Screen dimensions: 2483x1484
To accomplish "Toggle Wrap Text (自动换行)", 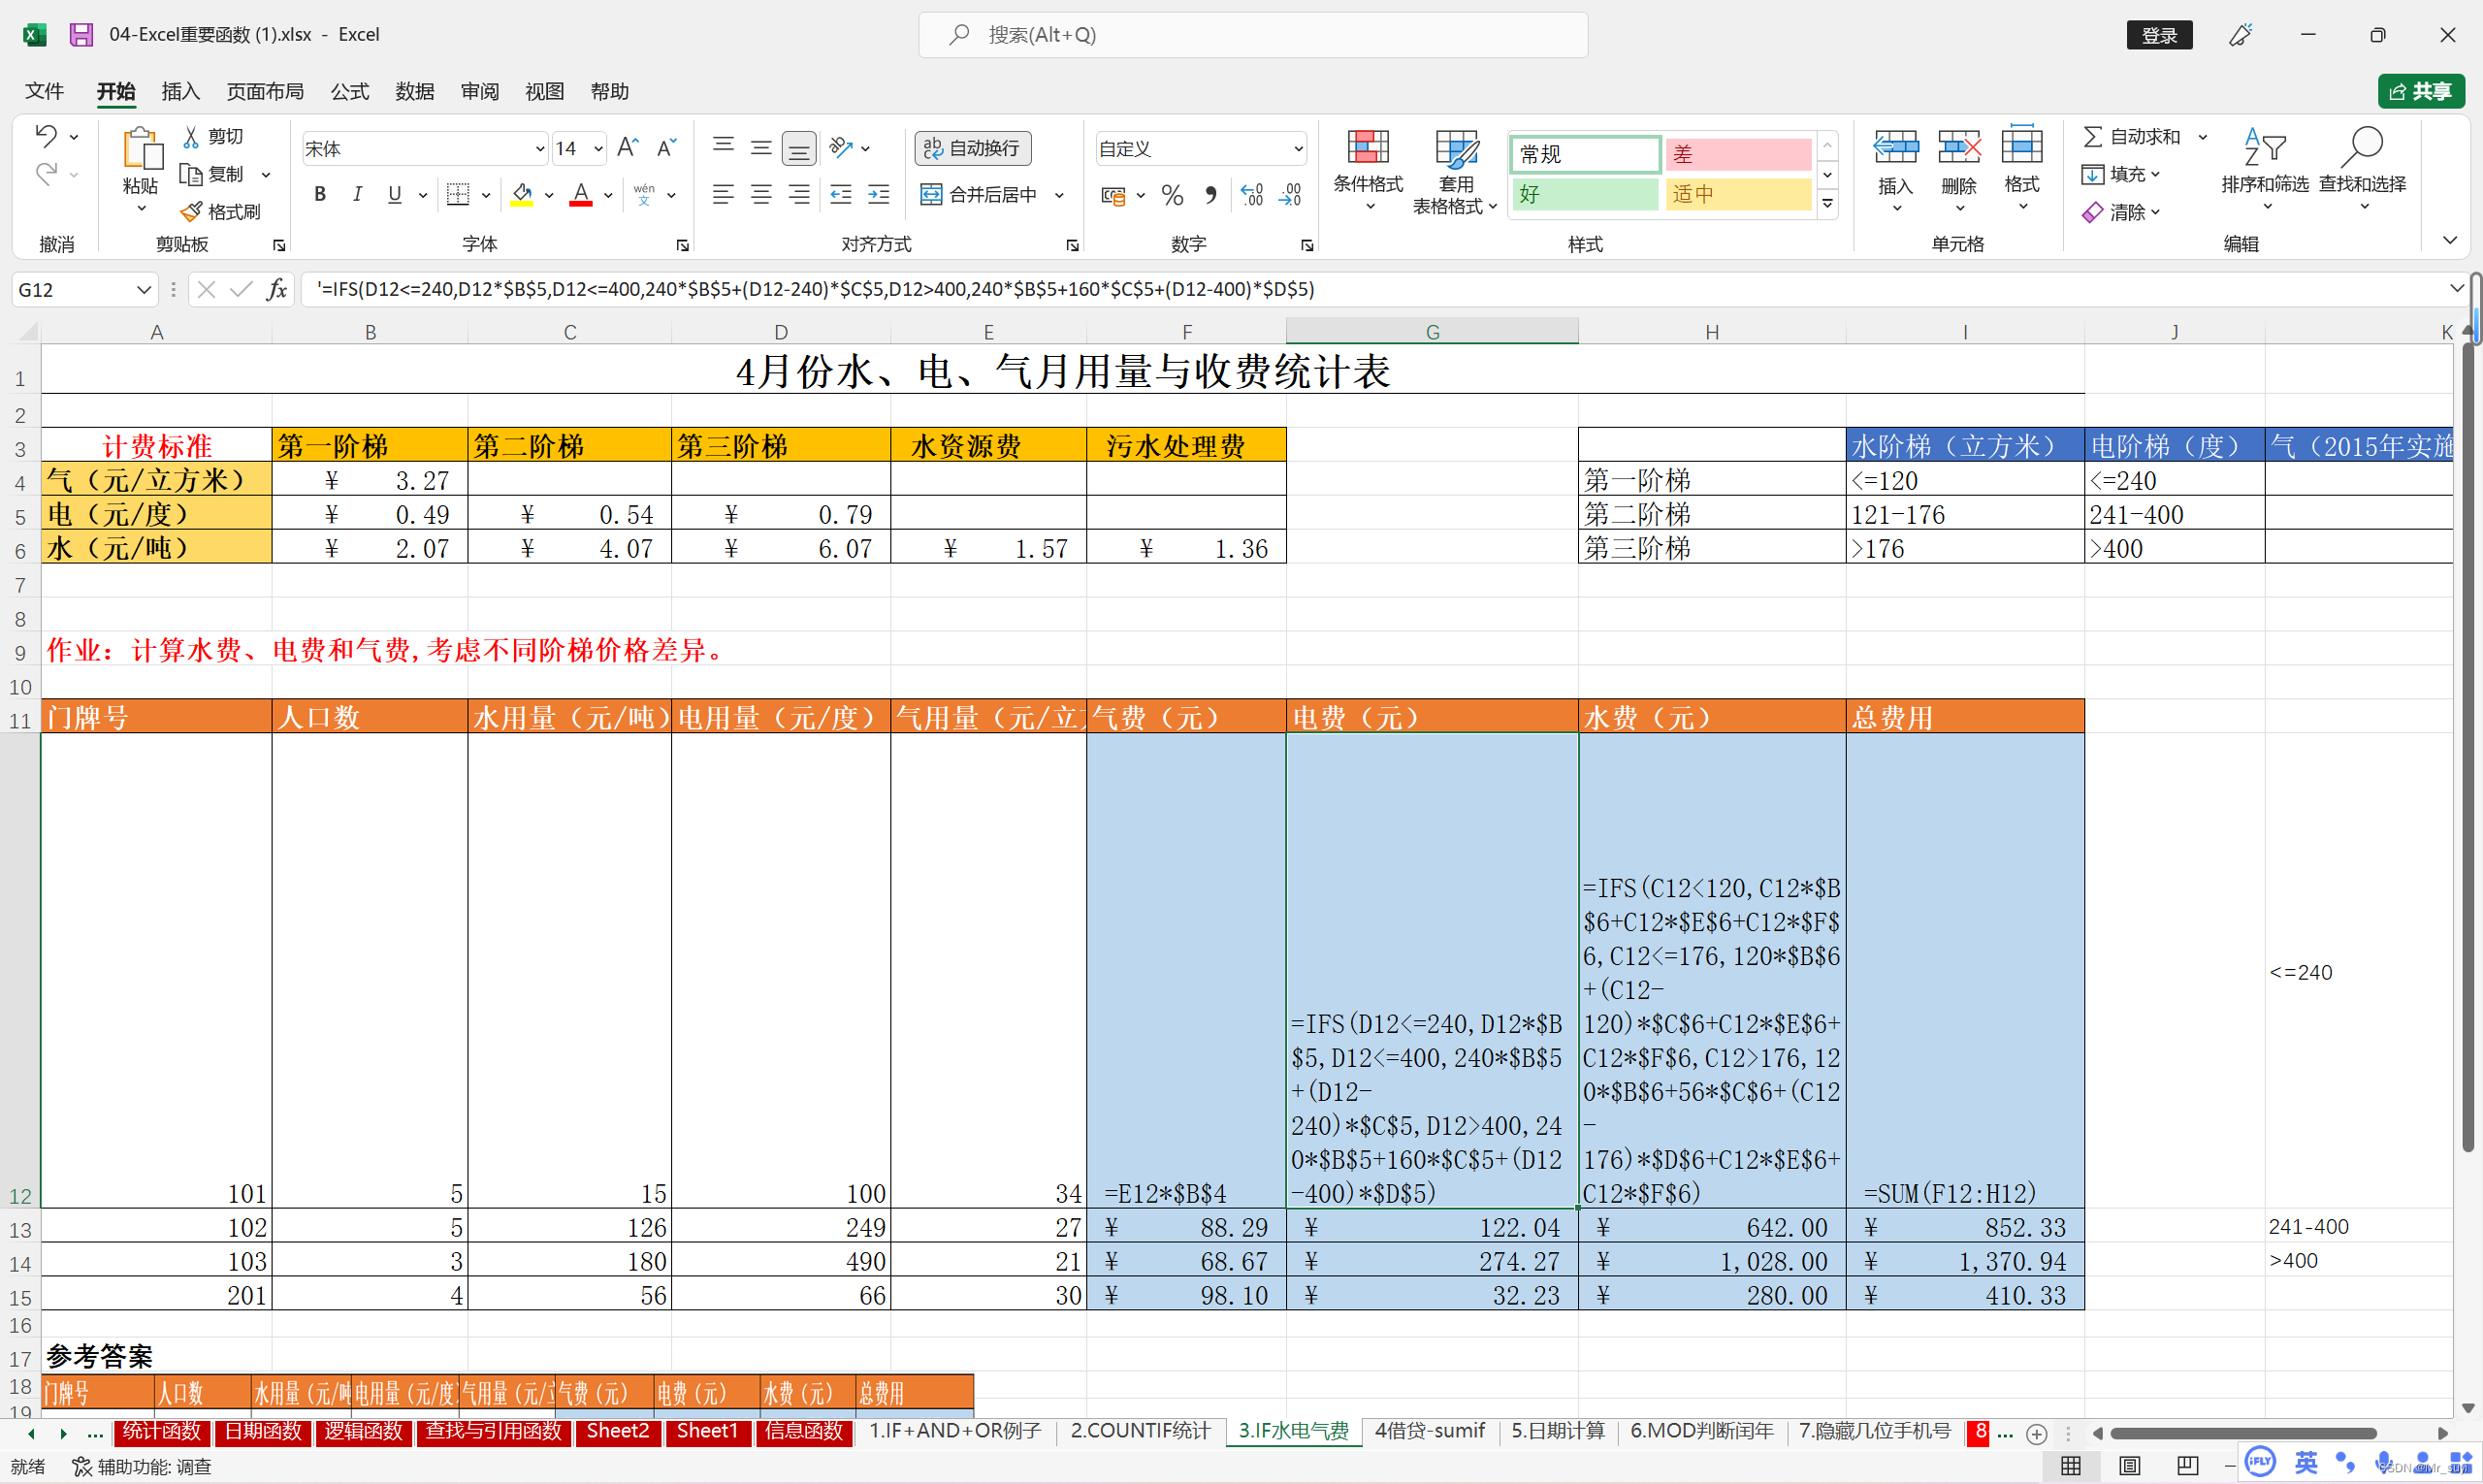I will coord(972,148).
